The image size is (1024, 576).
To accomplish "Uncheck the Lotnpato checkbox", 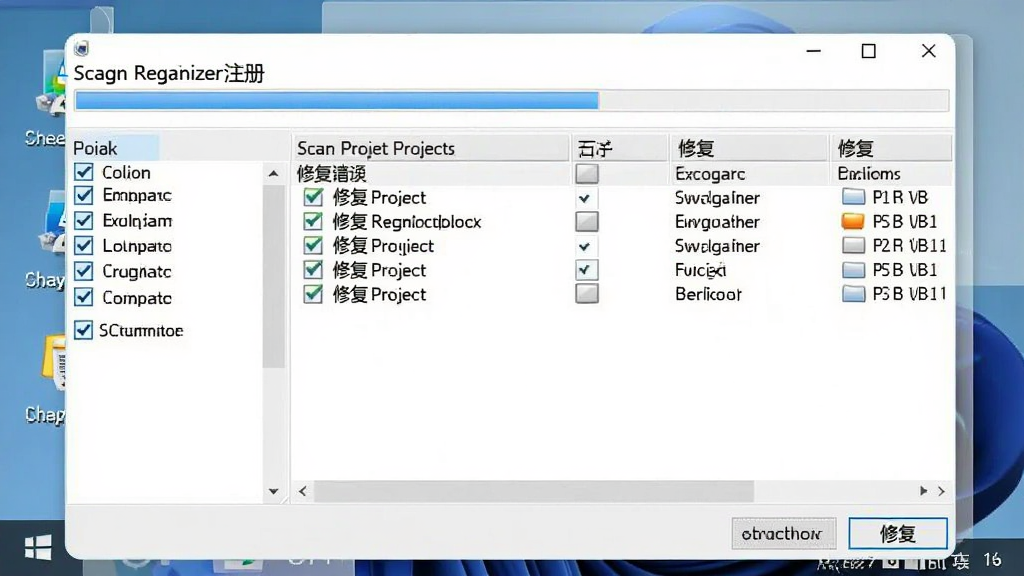I will click(x=84, y=246).
